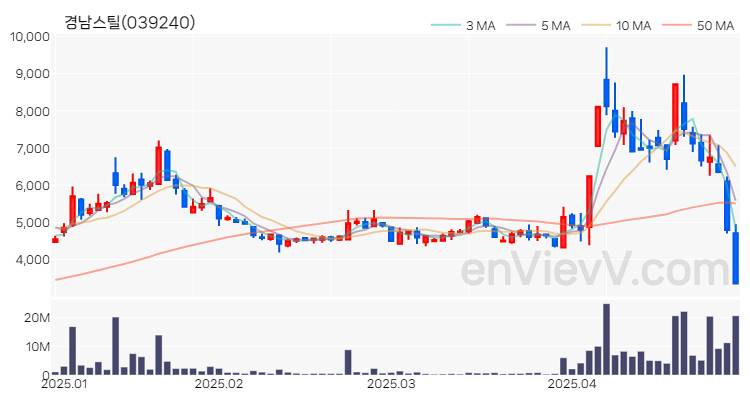The height and width of the screenshot is (400, 750).
Task: Click the 8,000 price axis label
Action: (x=33, y=111)
